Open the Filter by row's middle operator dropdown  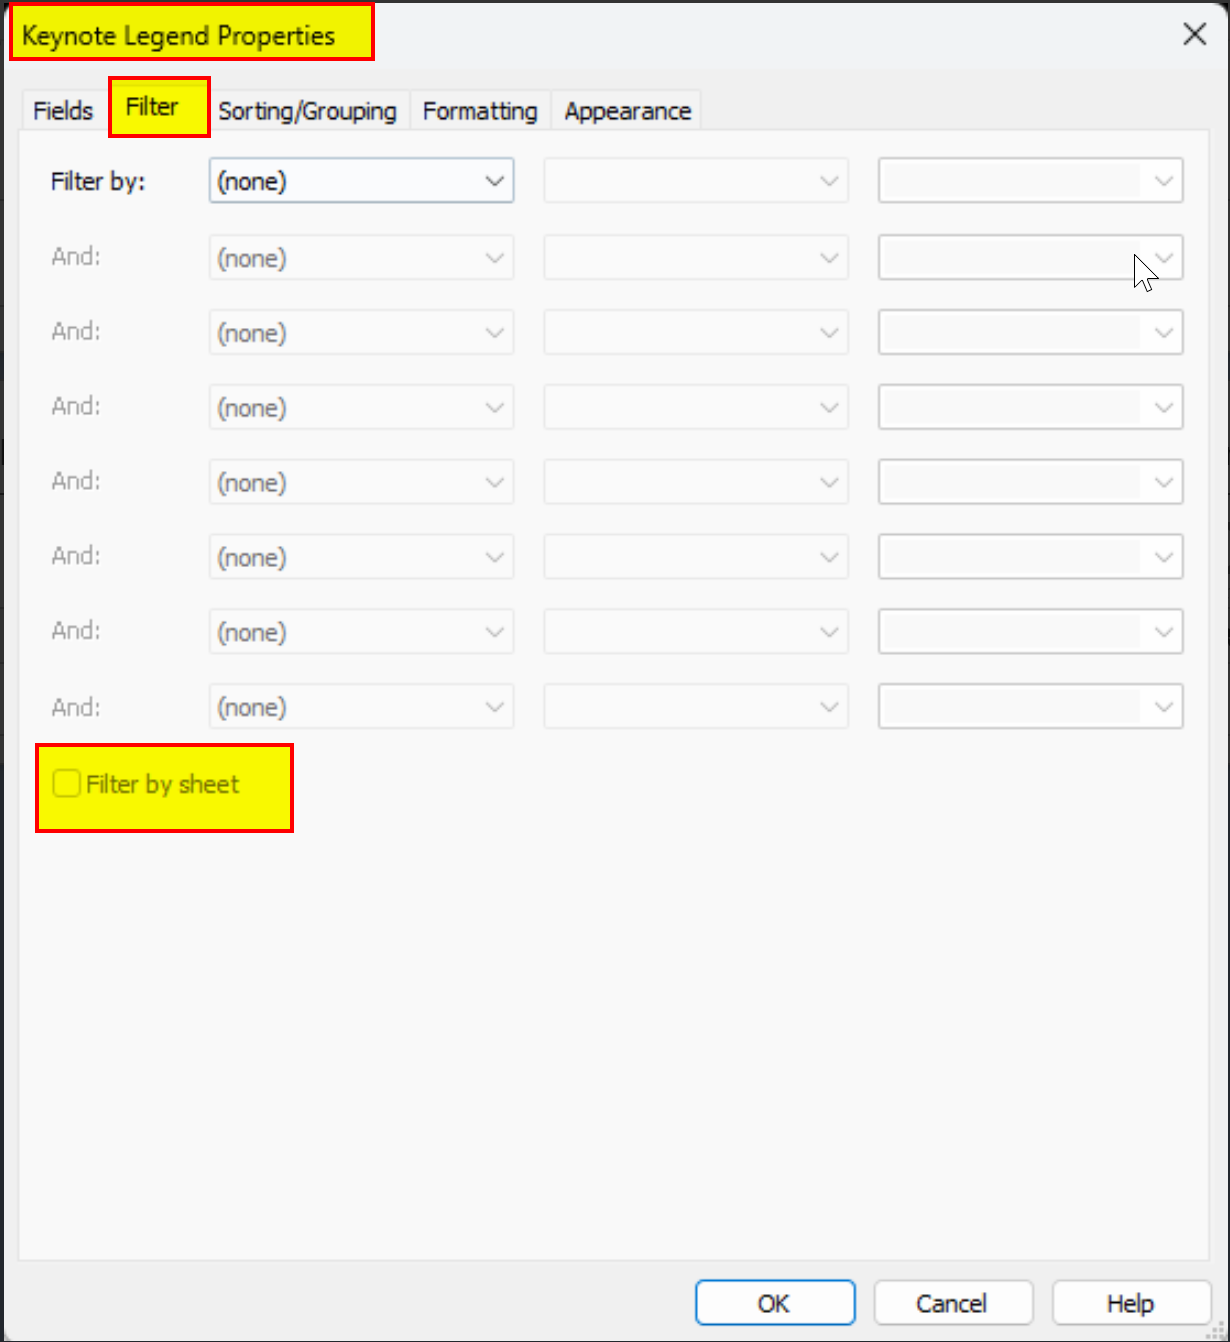coord(696,181)
